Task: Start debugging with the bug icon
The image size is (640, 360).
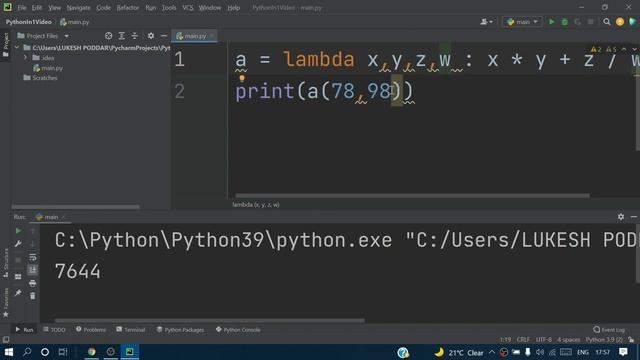Action: click(564, 22)
